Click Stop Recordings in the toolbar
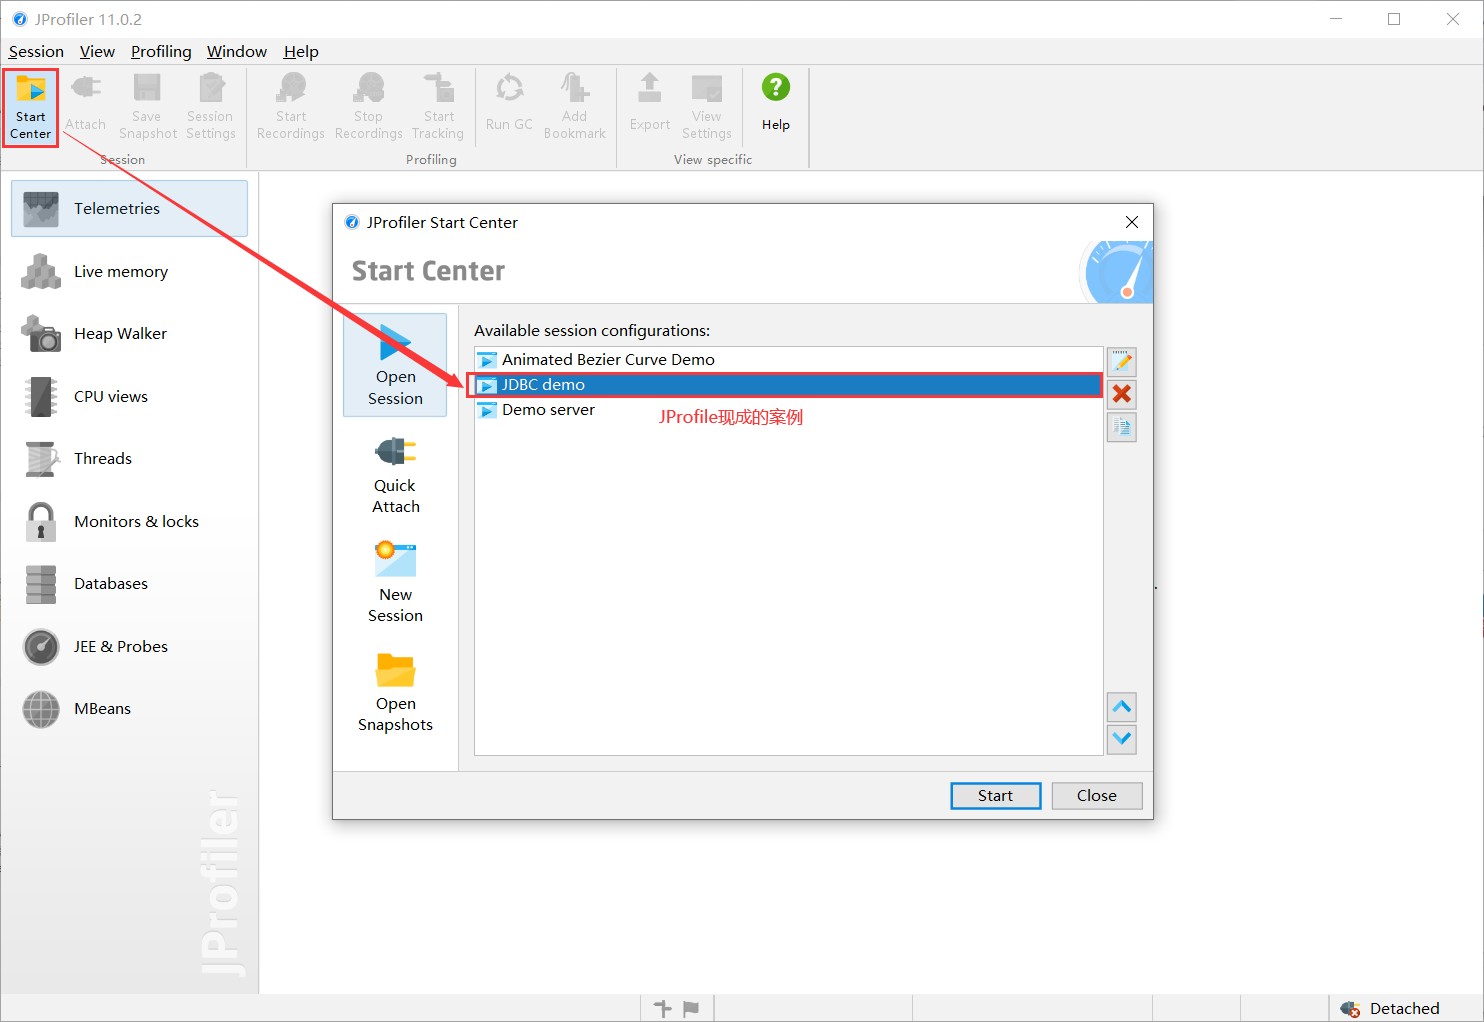The image size is (1484, 1022). coord(369,107)
